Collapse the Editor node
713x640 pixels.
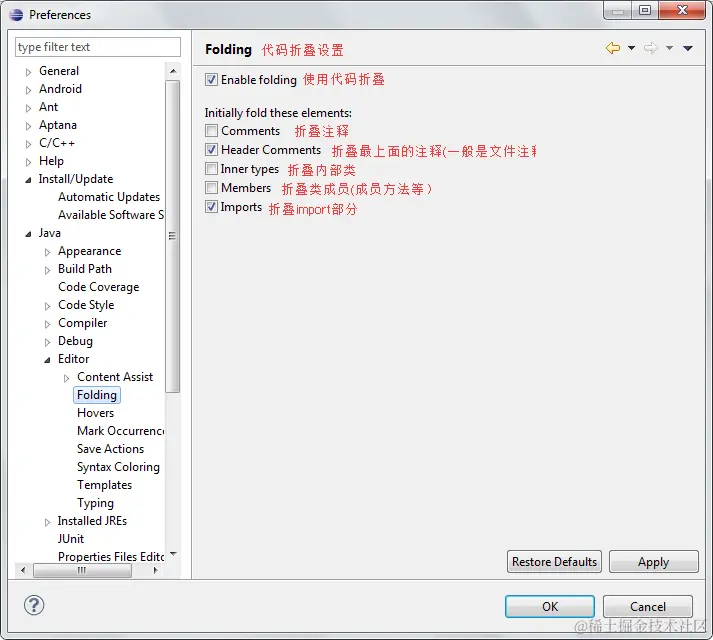click(47, 360)
